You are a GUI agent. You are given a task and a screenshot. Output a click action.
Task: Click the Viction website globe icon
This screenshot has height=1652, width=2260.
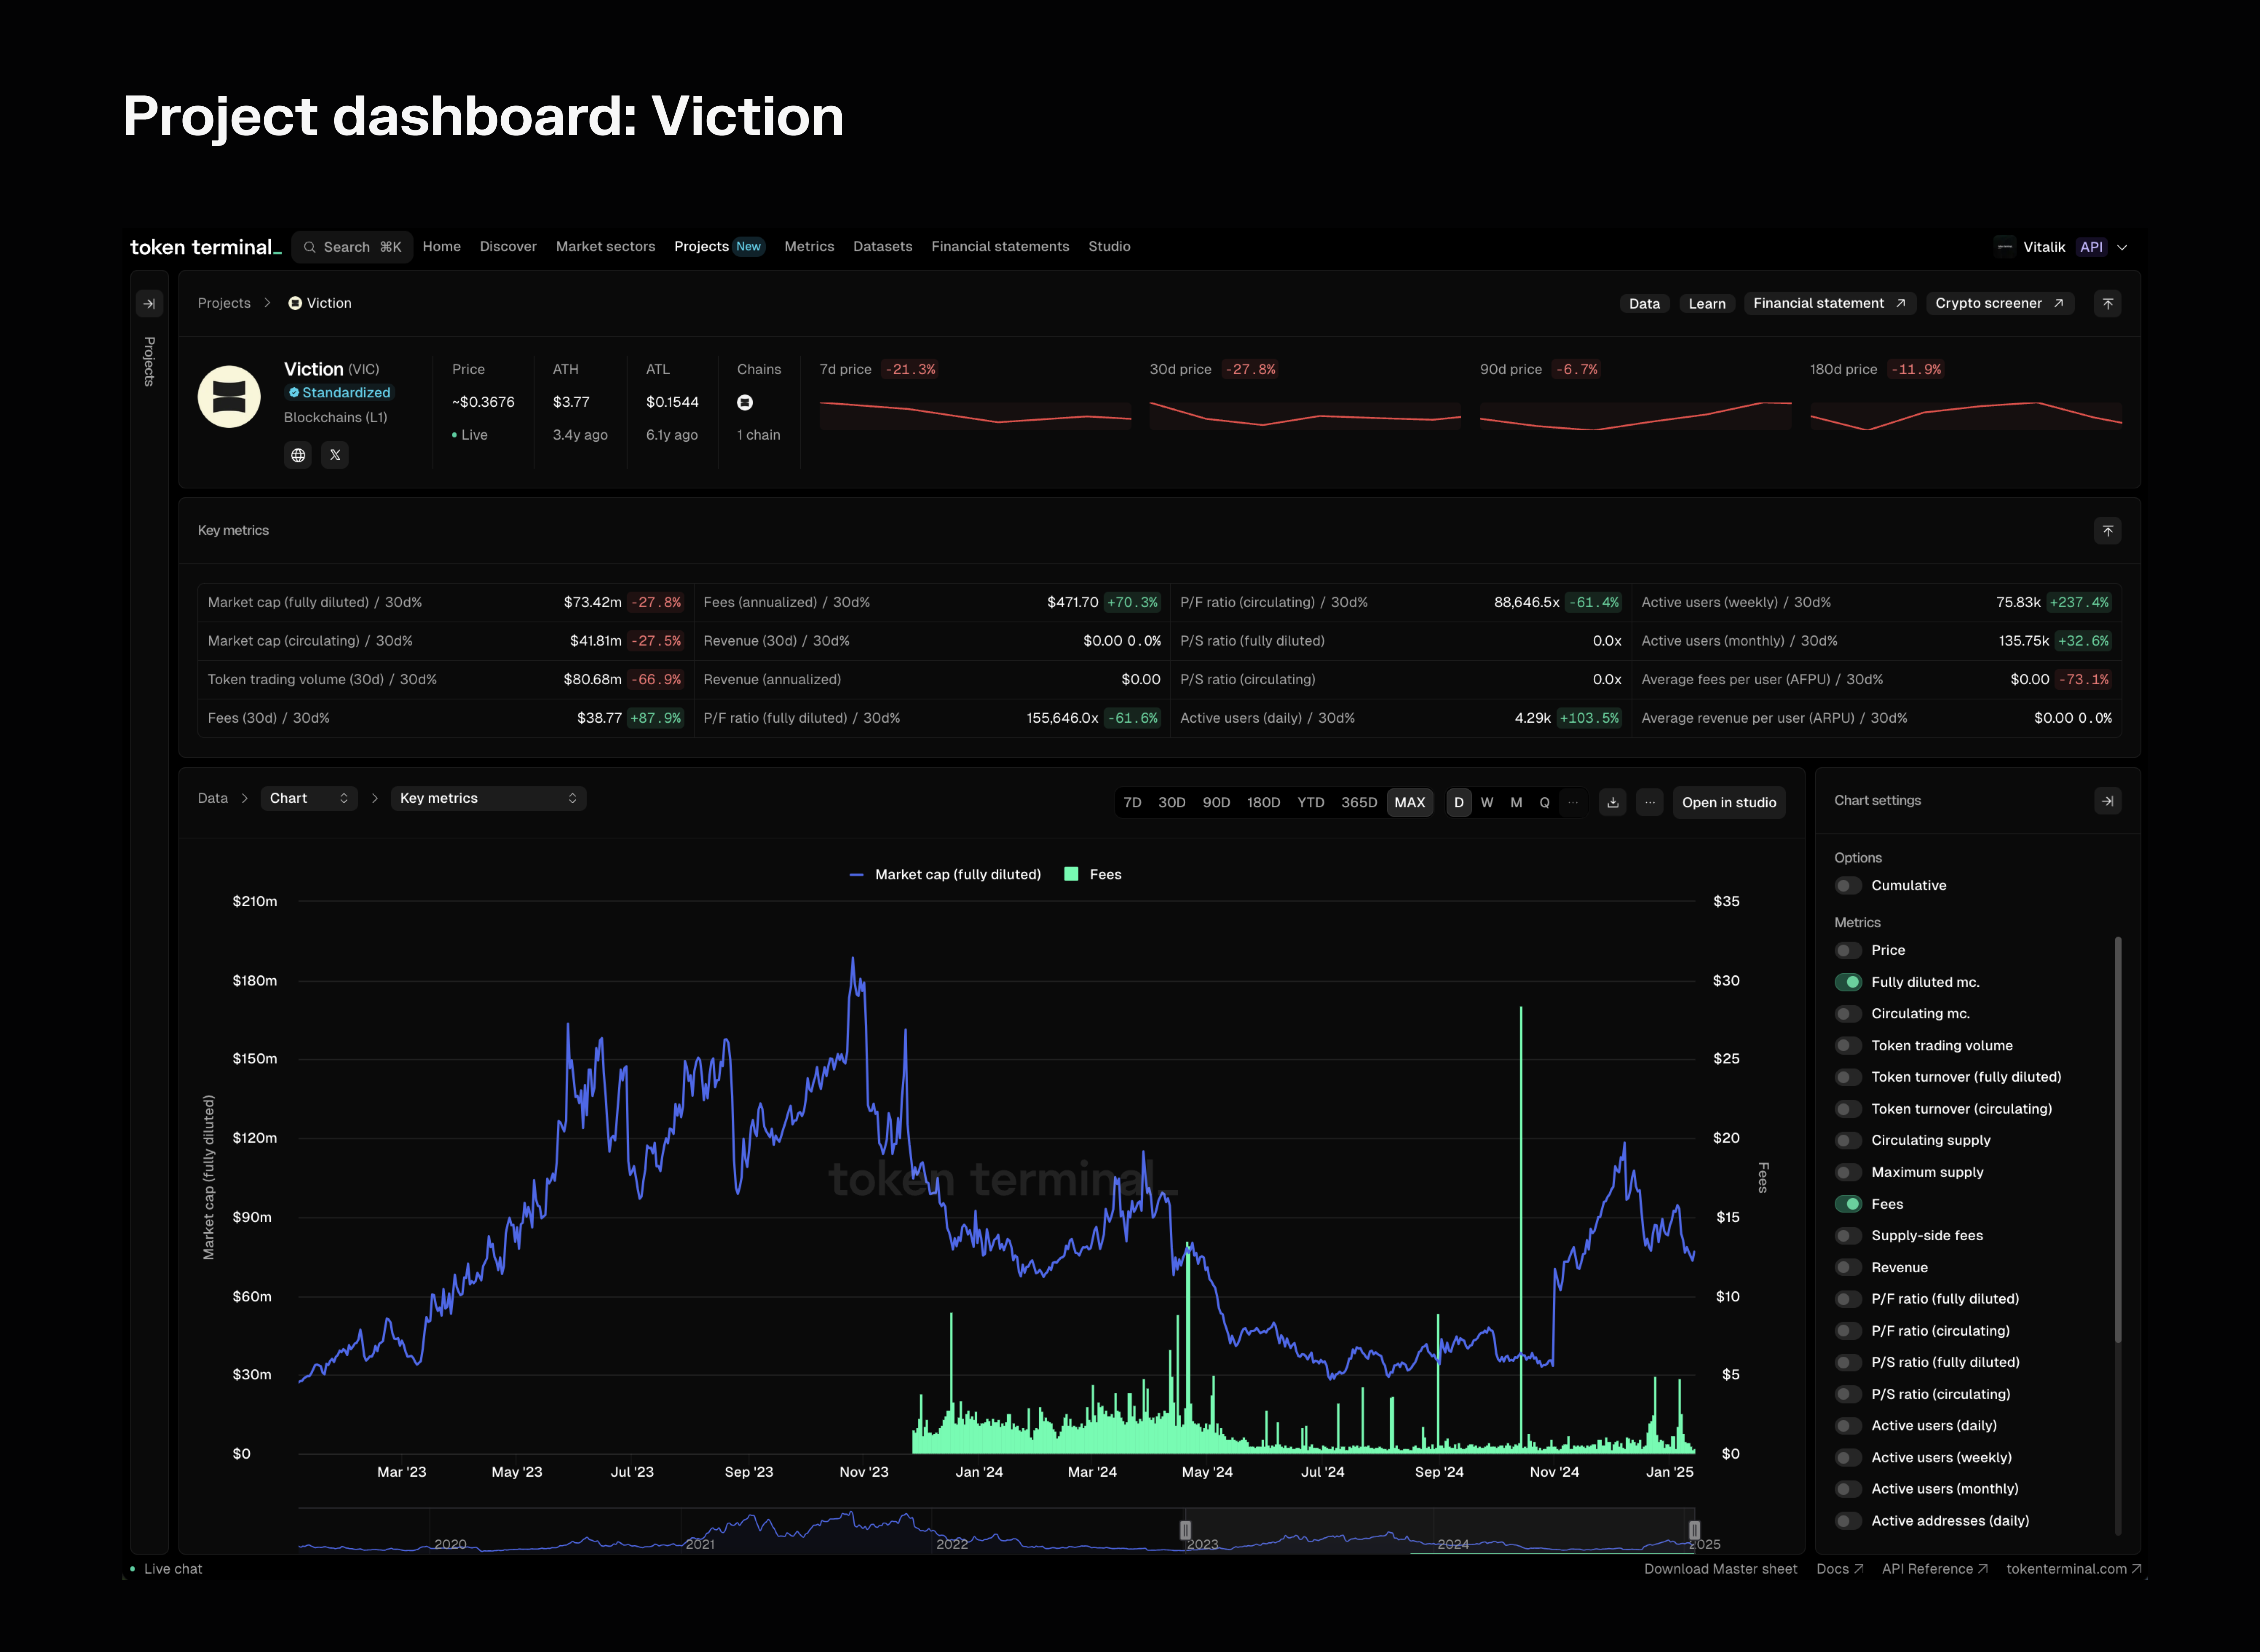pyautogui.click(x=298, y=455)
